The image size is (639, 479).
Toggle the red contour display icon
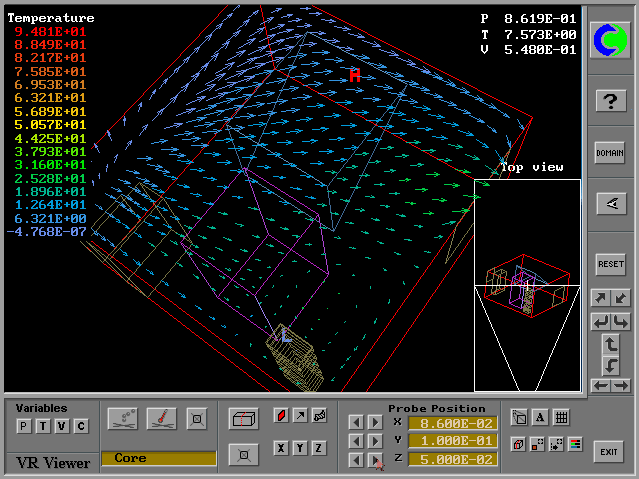click(x=281, y=416)
